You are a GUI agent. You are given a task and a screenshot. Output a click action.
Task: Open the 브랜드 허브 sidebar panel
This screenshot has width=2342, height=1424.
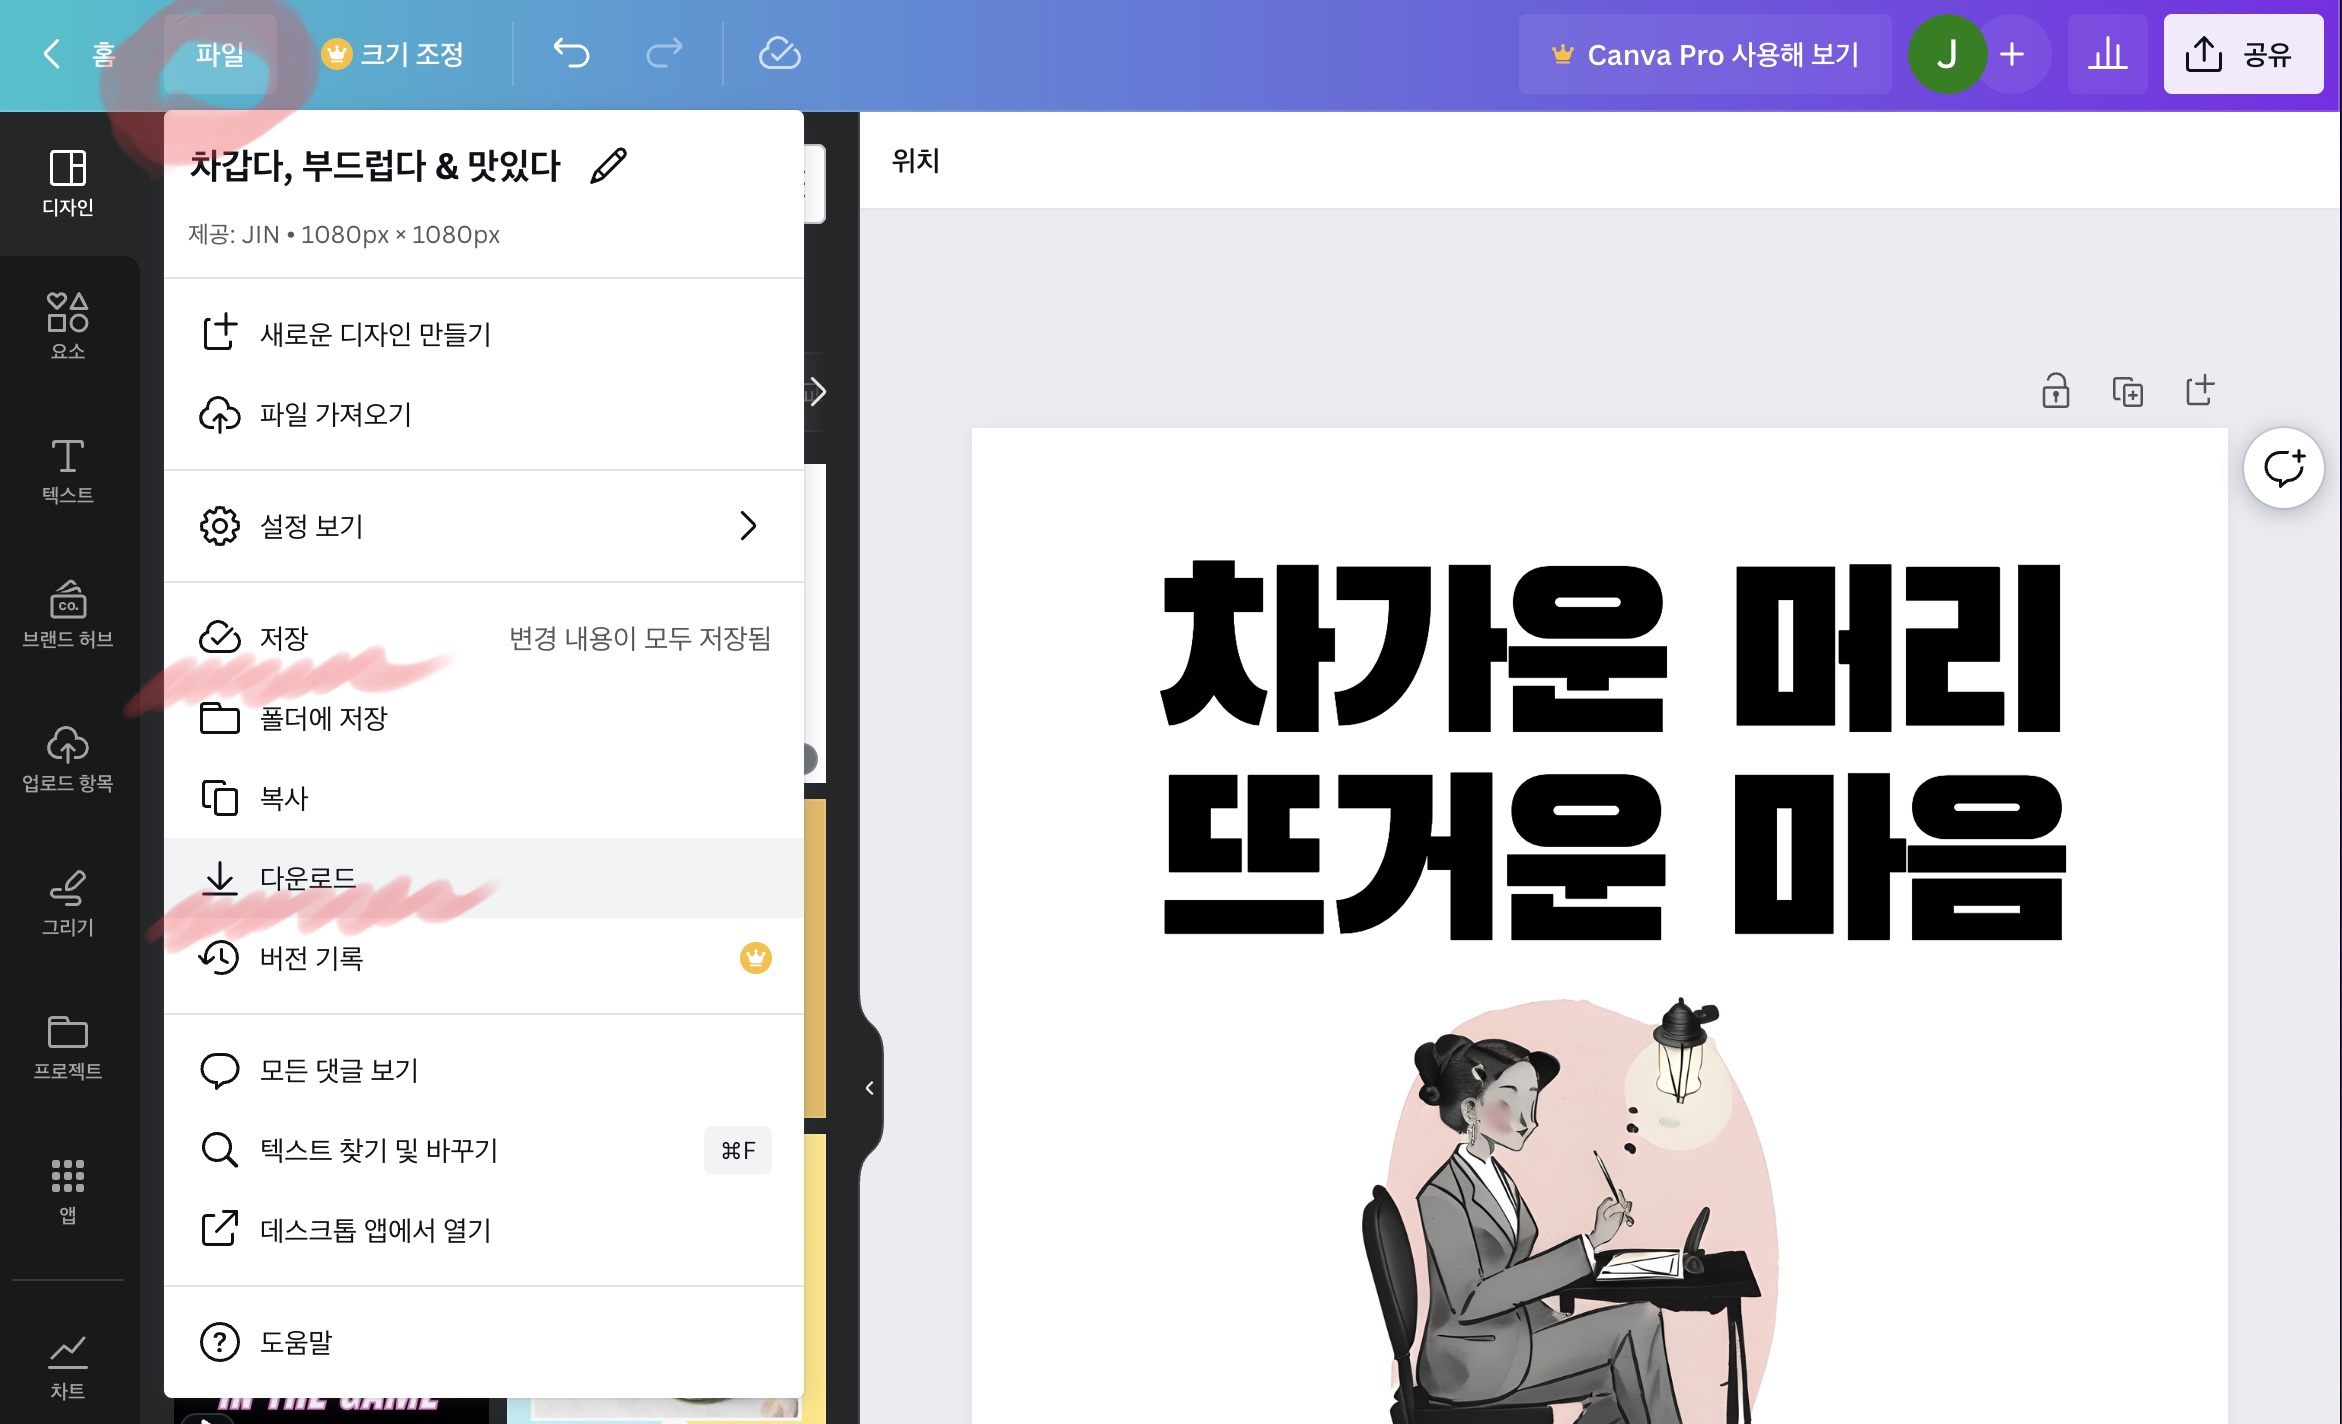68,614
